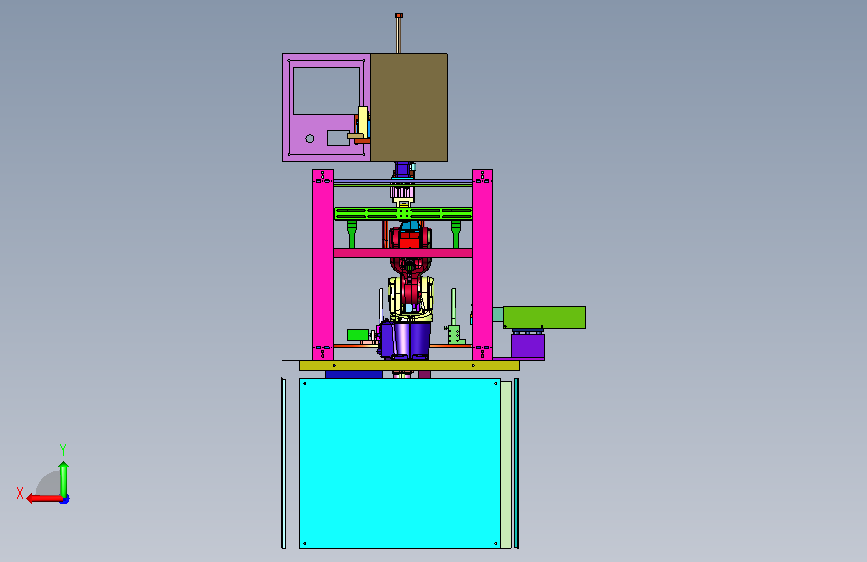The width and height of the screenshot is (867, 562).
Task: Click the blue Z axis dot on triad
Action: [x=65, y=500]
